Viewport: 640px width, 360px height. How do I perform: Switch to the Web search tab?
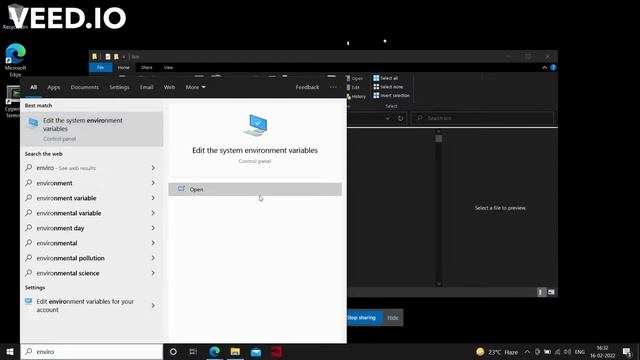click(x=169, y=87)
